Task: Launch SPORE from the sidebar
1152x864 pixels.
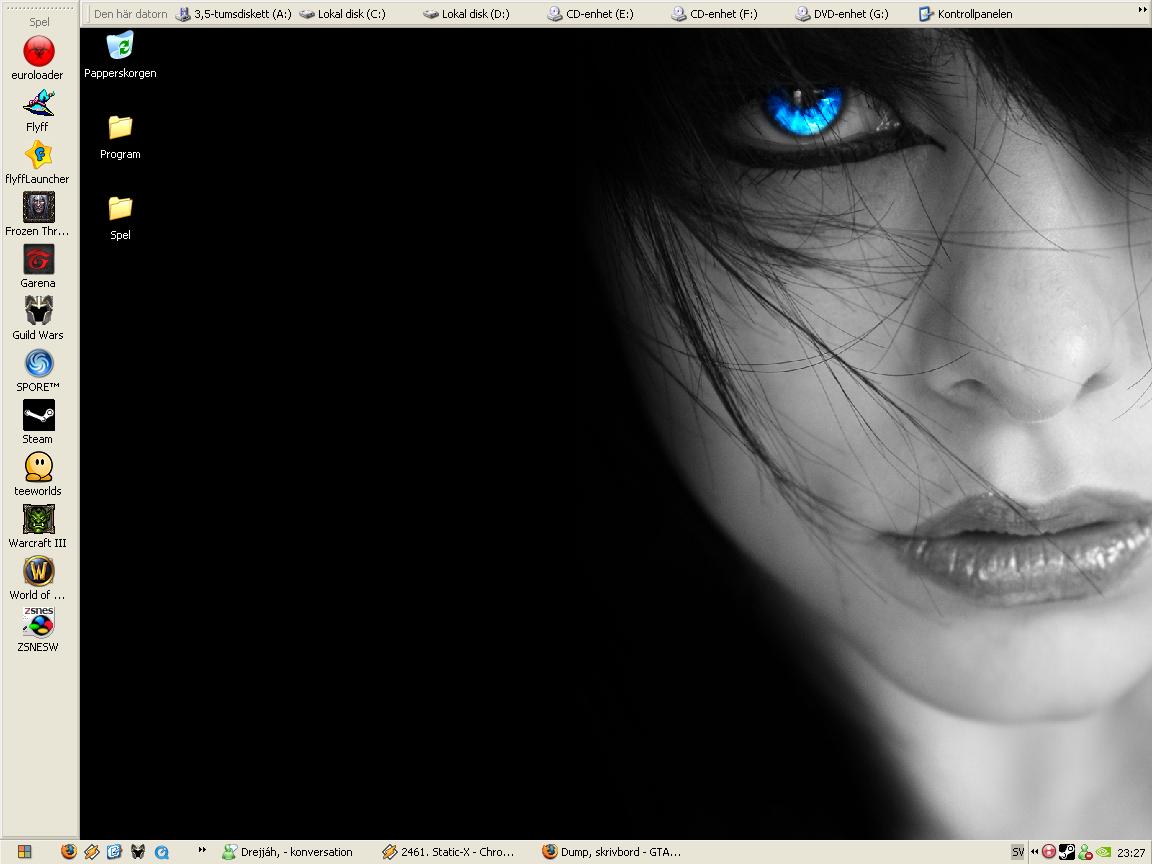Action: [38, 370]
